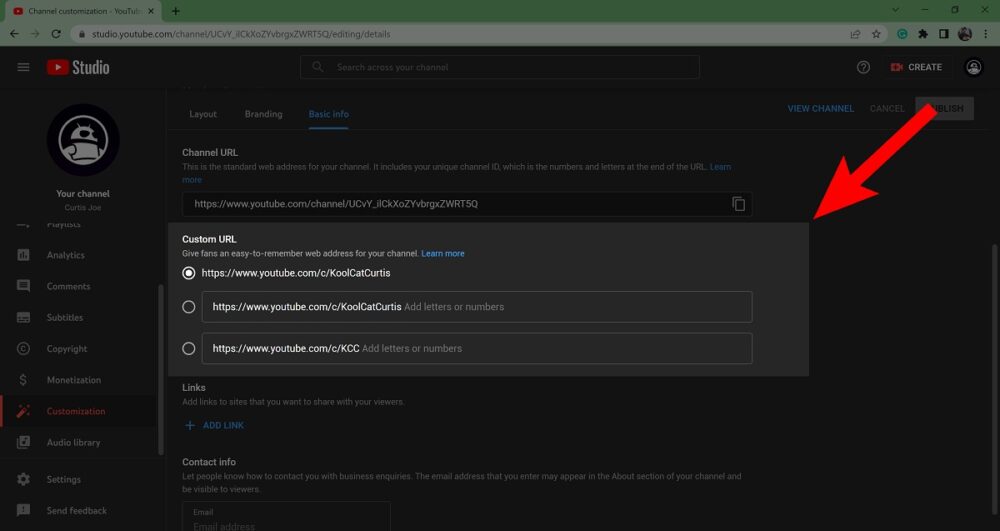The image size is (1000, 531).
Task: Open the help question mark icon
Action: tap(863, 67)
